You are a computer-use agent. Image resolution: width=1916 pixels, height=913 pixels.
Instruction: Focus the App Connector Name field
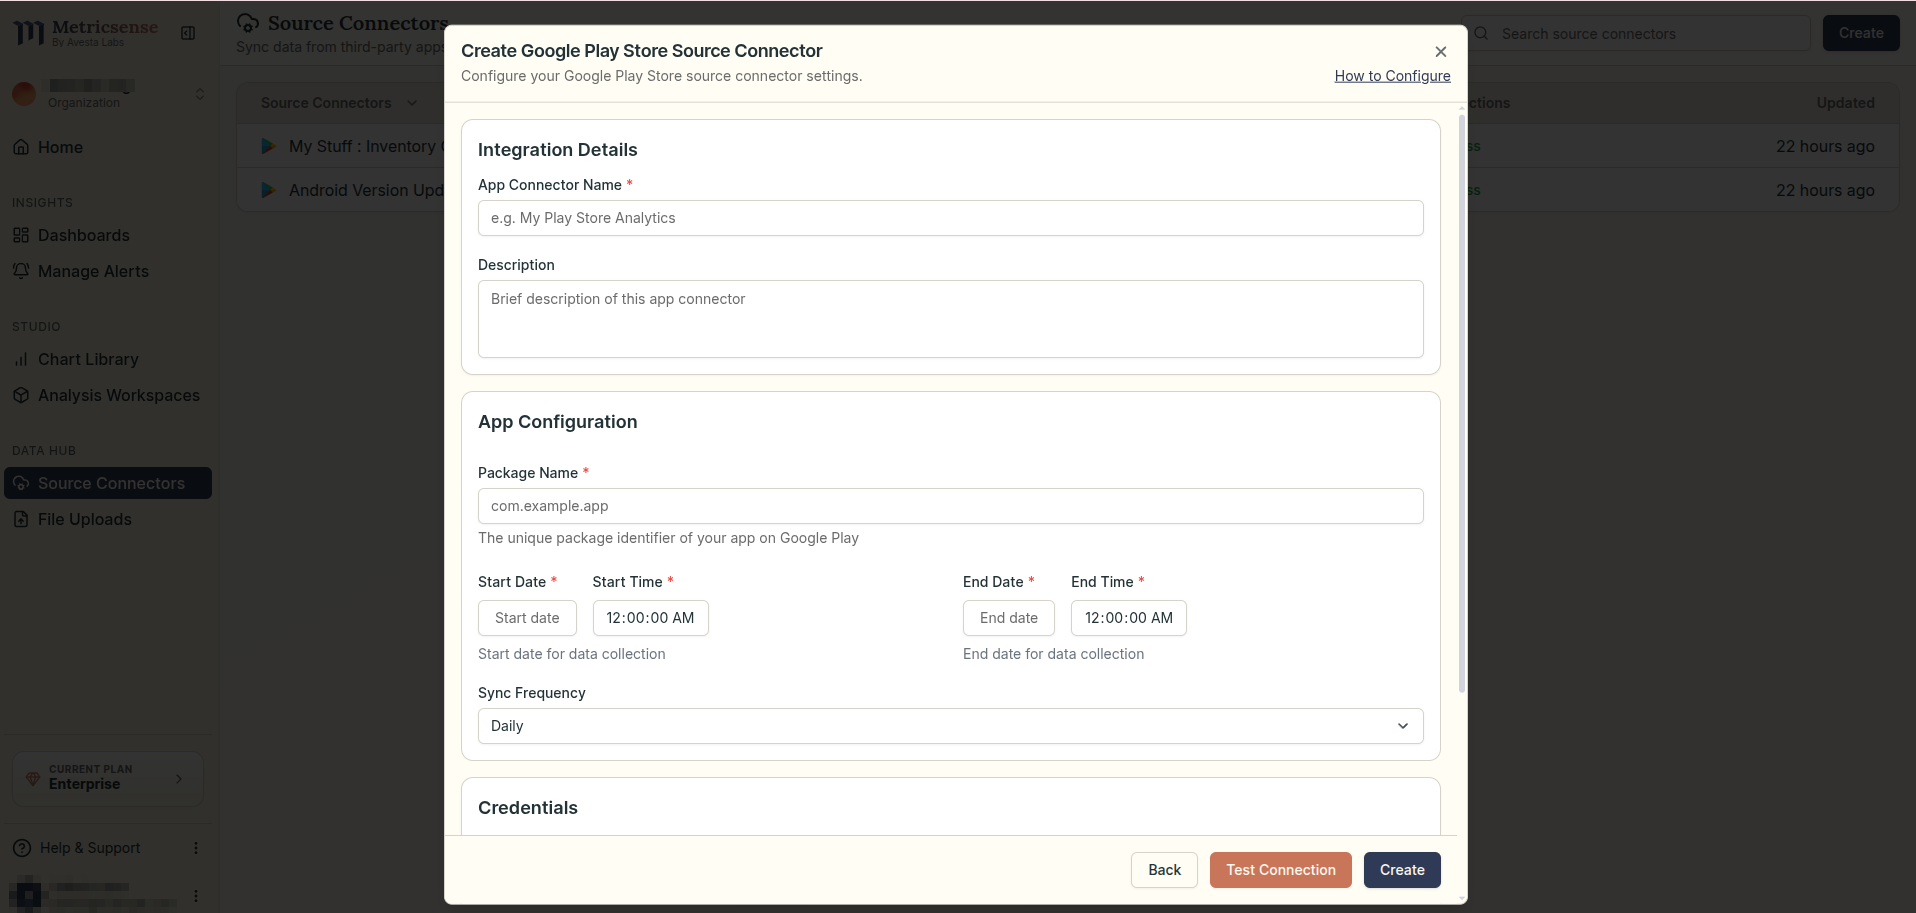coord(950,218)
